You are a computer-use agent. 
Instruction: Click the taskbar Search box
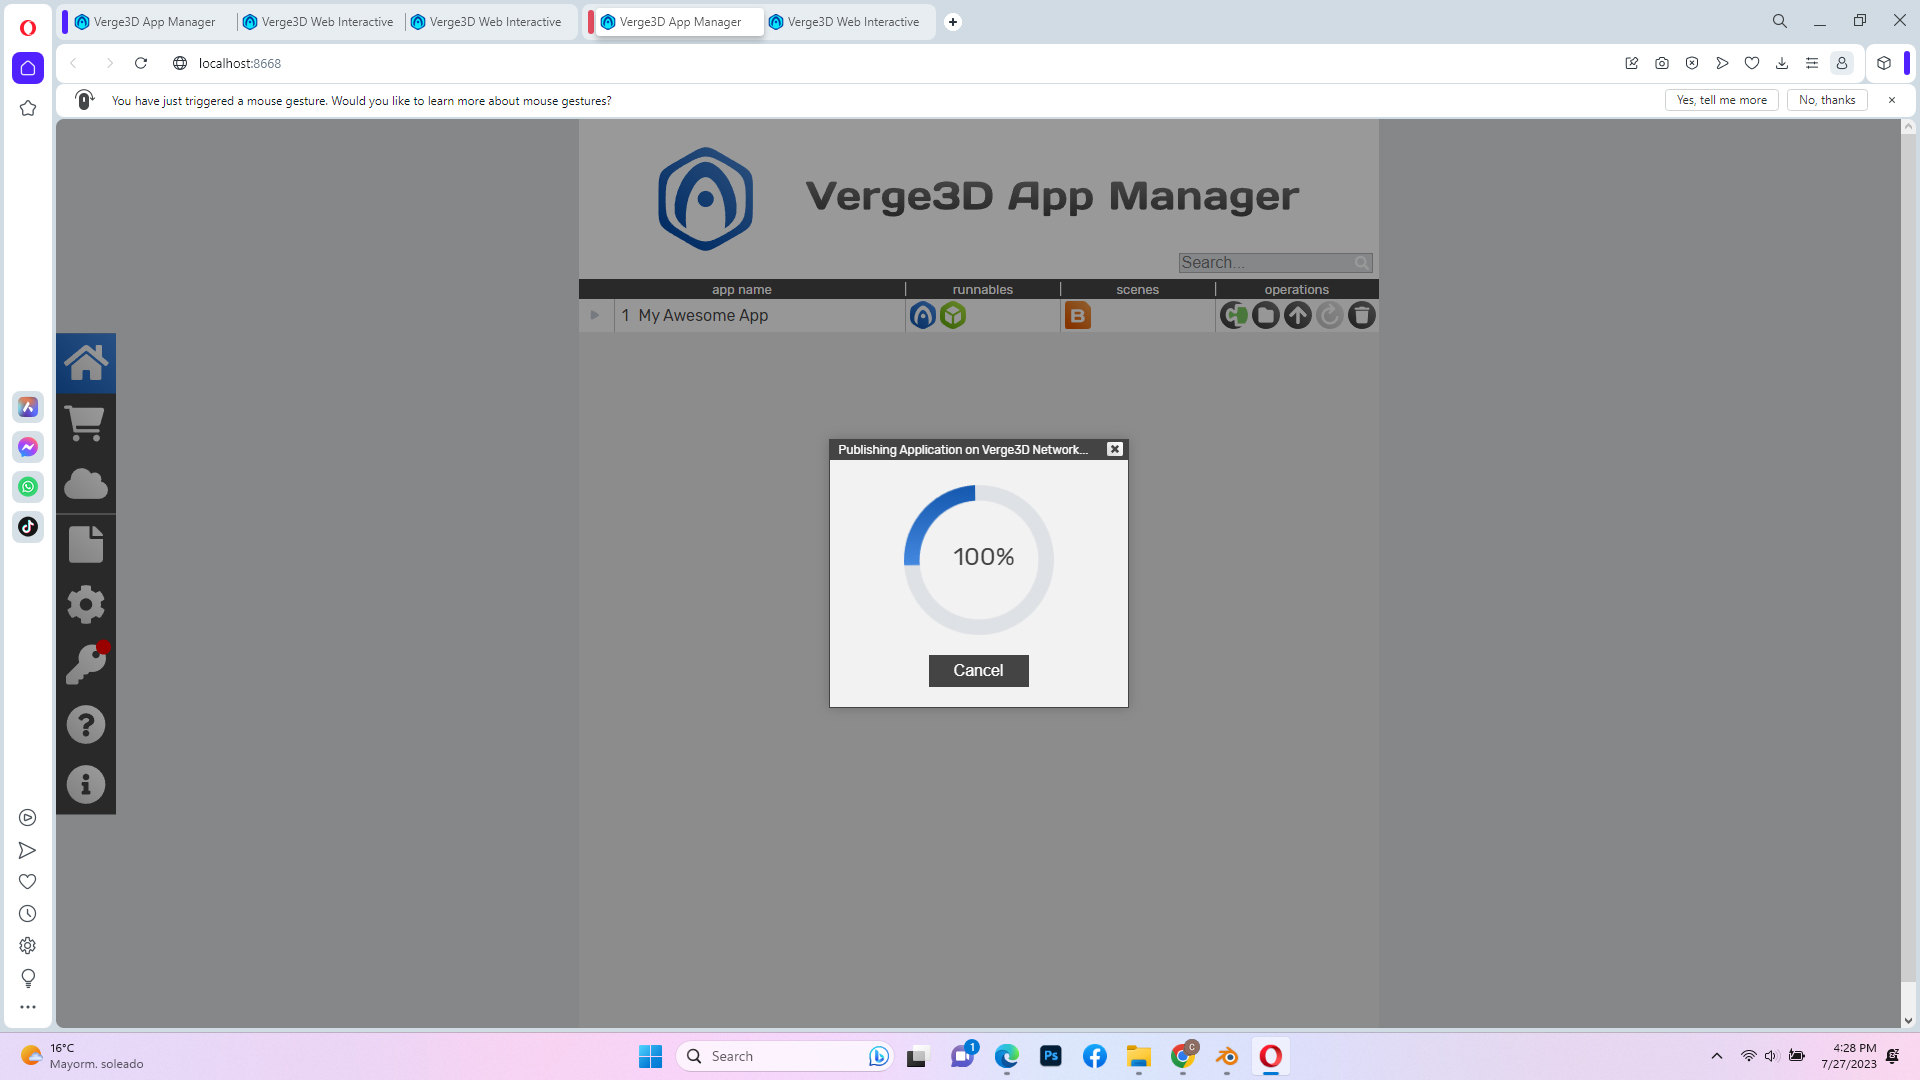785,1056
